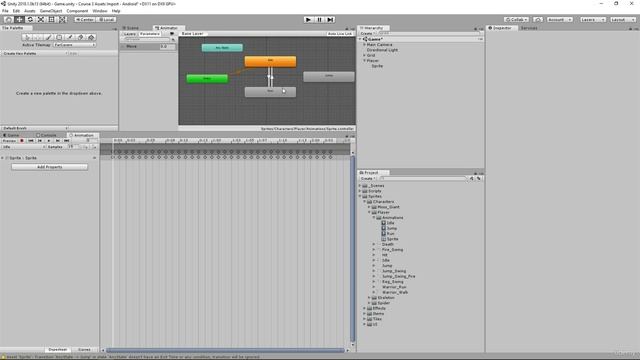Go to previous keyframe in Animation
This screenshot has width=640, height=360.
(x=40, y=141)
